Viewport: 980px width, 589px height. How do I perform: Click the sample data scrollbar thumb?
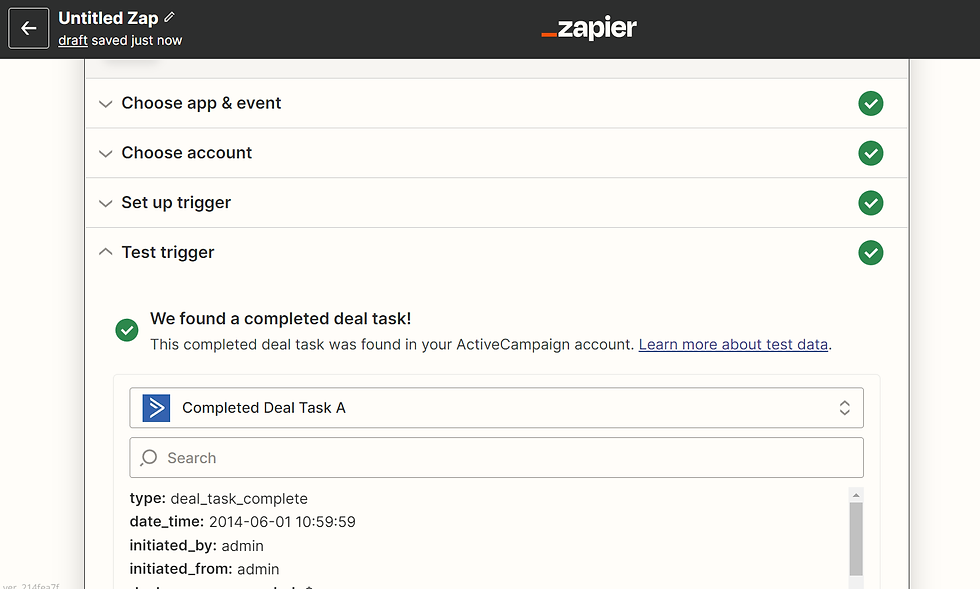click(x=856, y=538)
